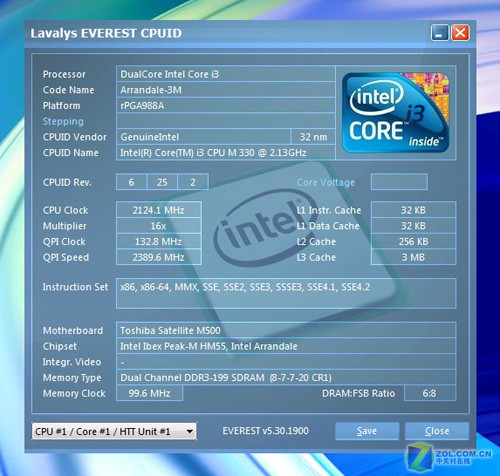Click the Arrandale-3M code name field
The image size is (500, 476).
tap(226, 90)
